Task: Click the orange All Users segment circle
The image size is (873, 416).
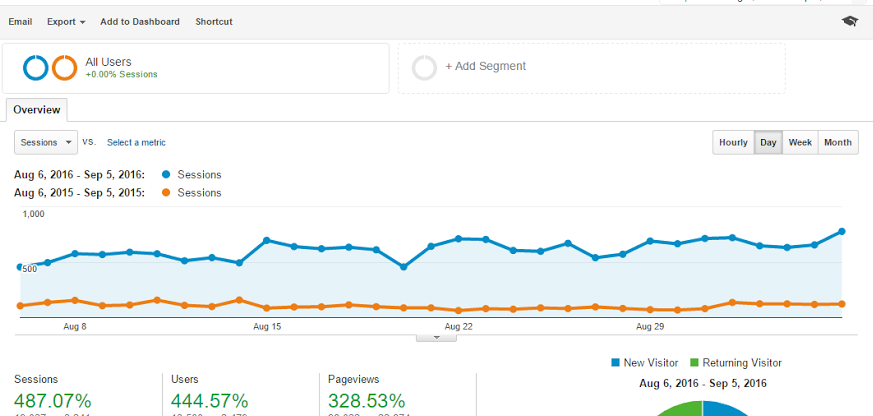Action: tap(65, 67)
